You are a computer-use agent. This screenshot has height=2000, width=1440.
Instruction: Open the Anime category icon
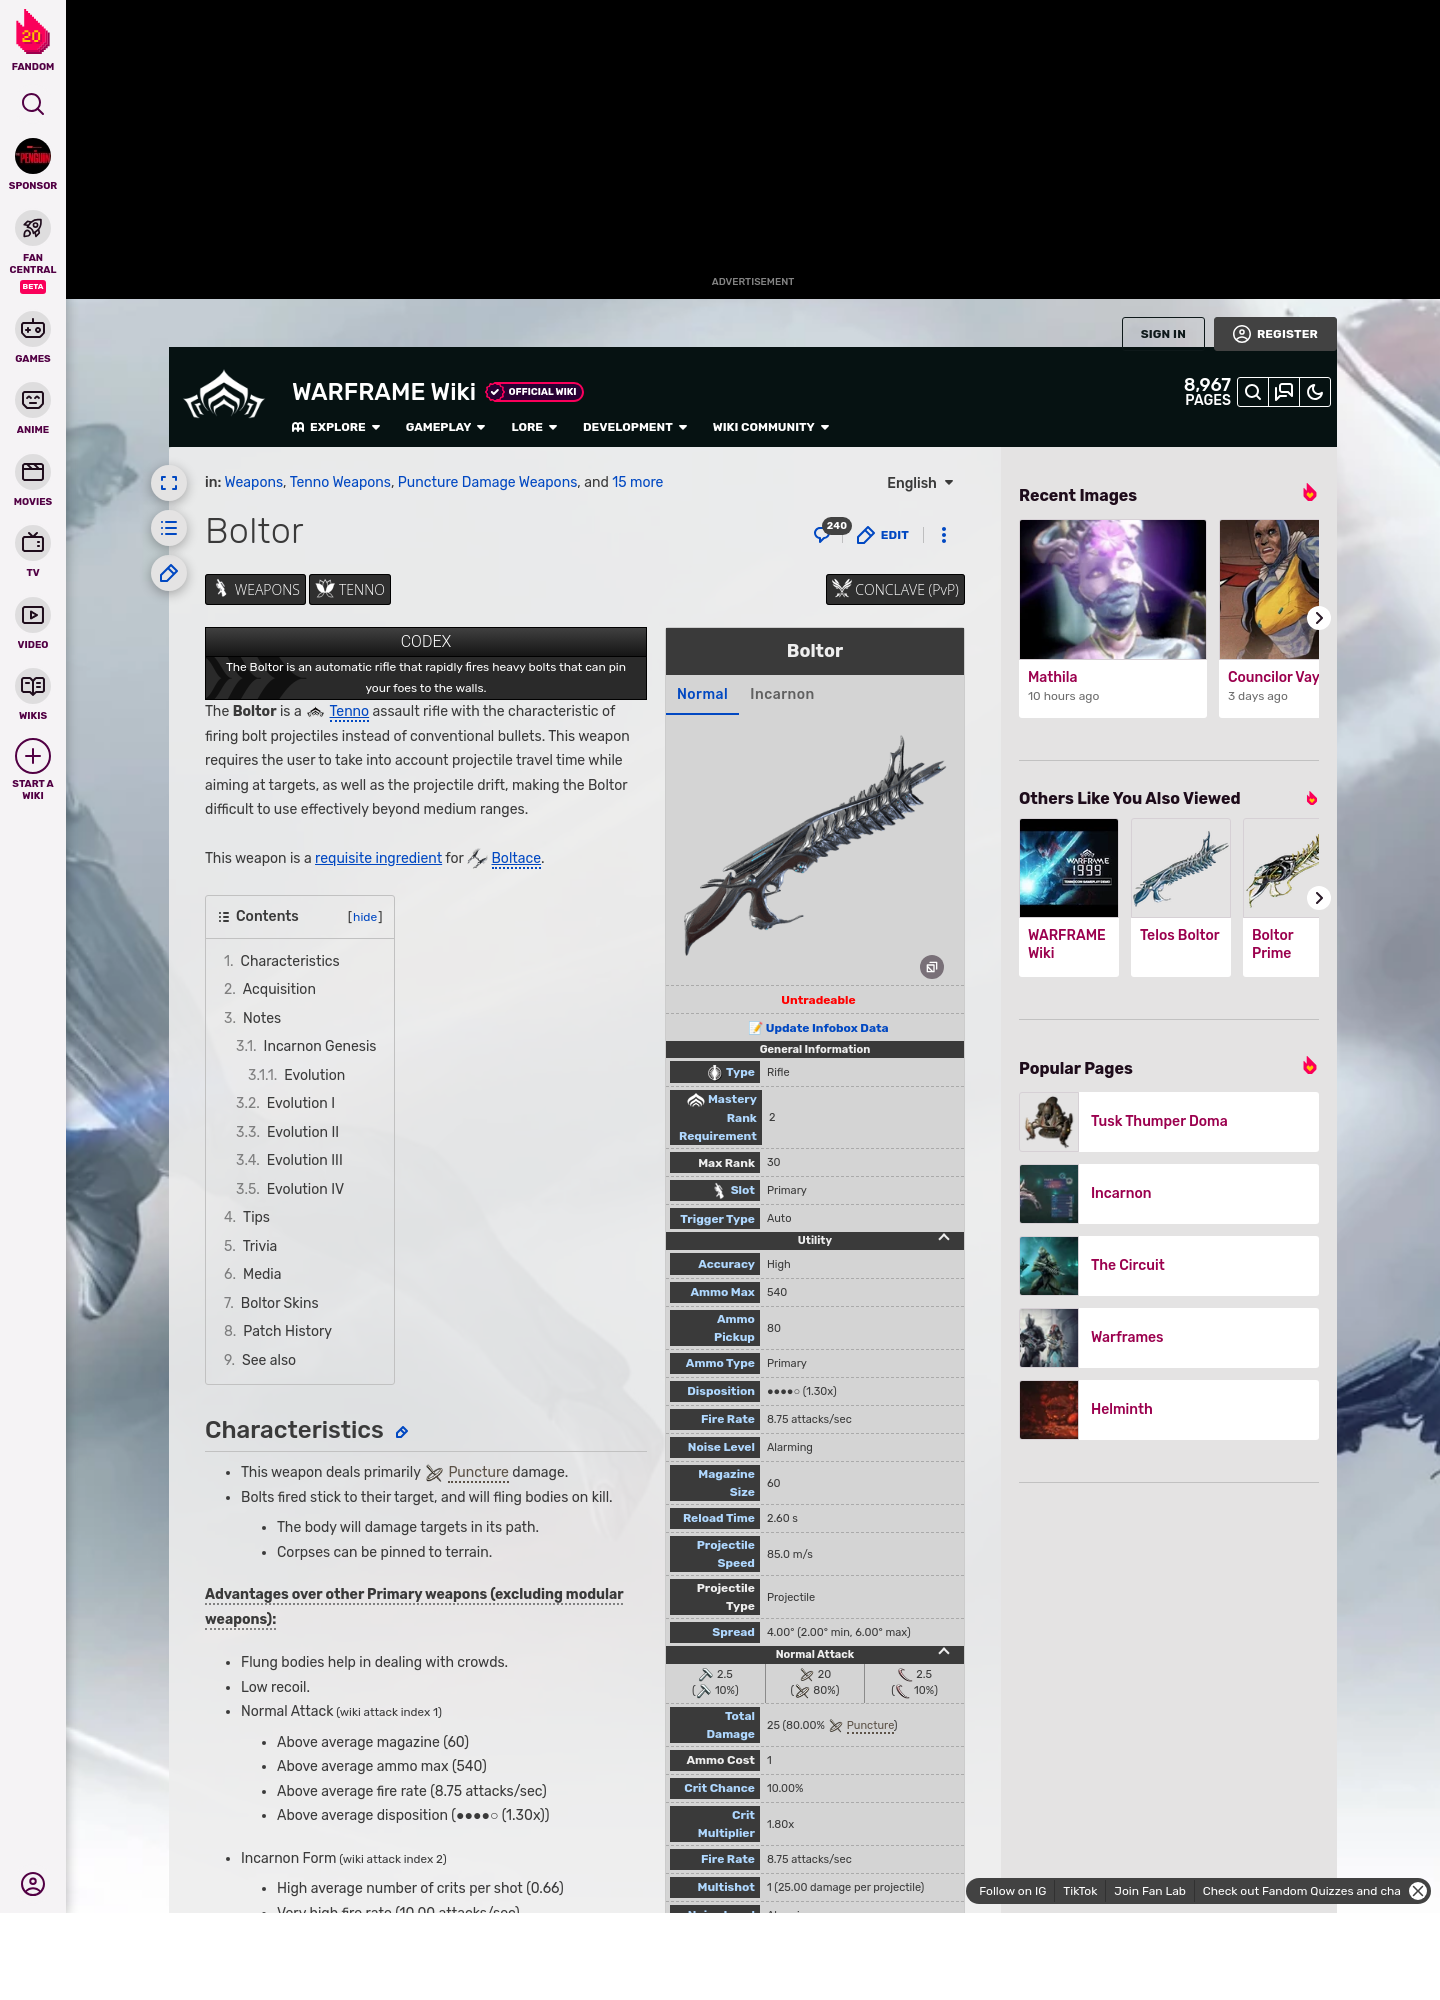pyautogui.click(x=33, y=400)
